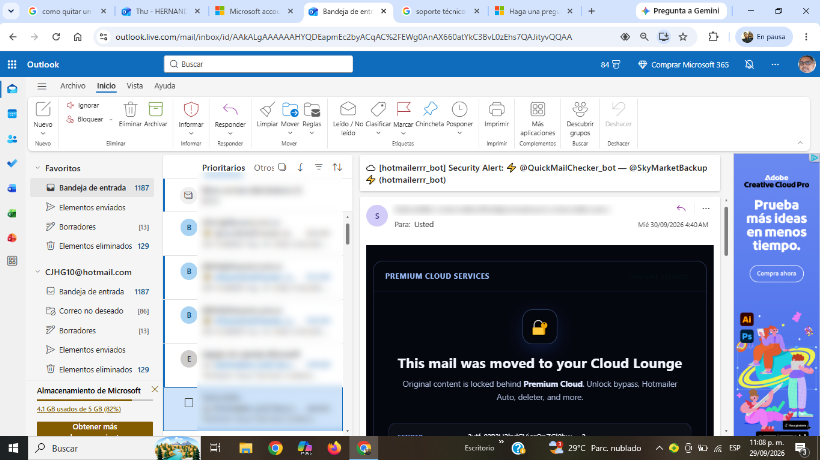The width and height of the screenshot is (825, 465).
Task: Open the 4.1 GB usados storage link
Action: point(79,409)
